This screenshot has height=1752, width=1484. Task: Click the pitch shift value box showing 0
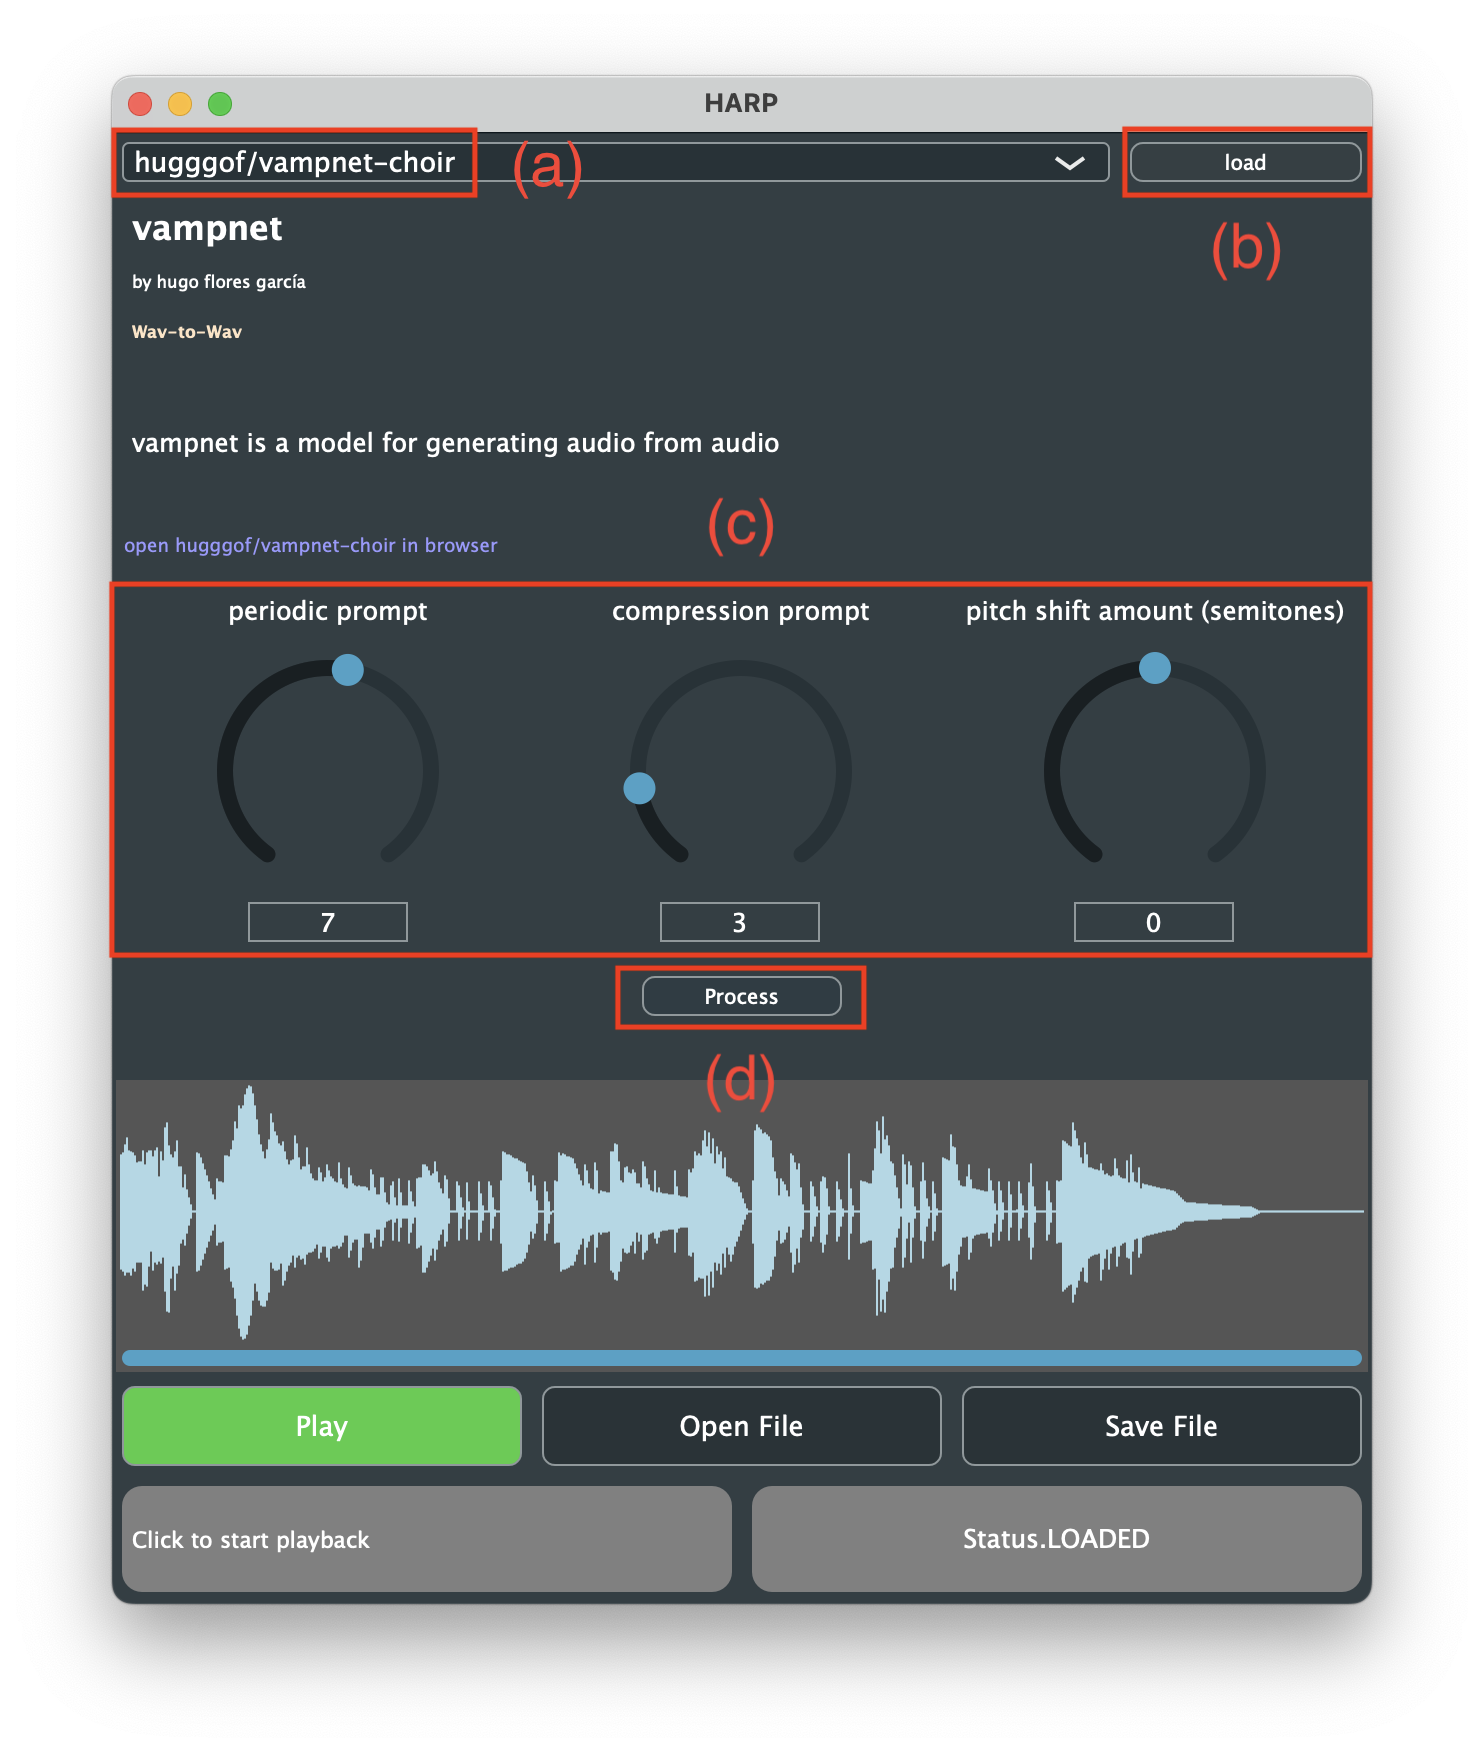tap(1154, 922)
